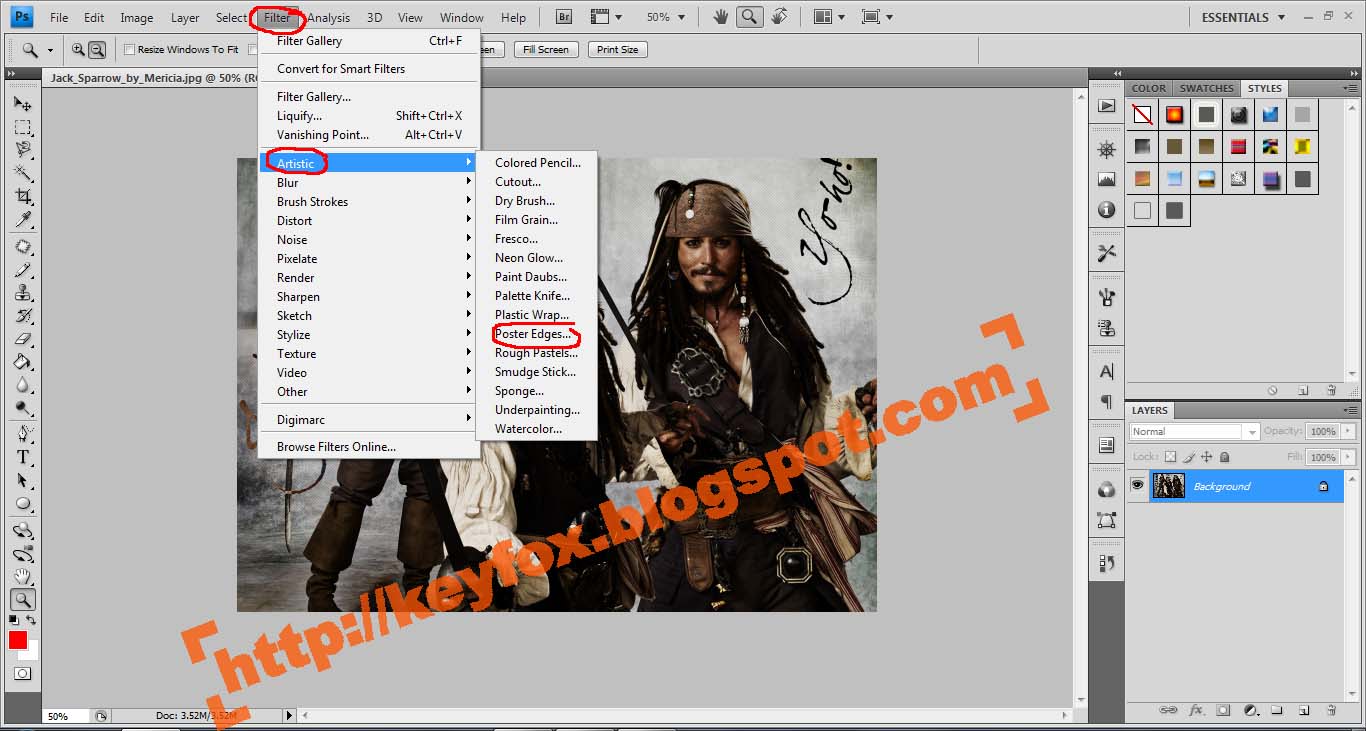Viewport: 1366px width, 731px height.
Task: Toggle Quick Mask mode at toolbox bottom
Action: click(22, 674)
